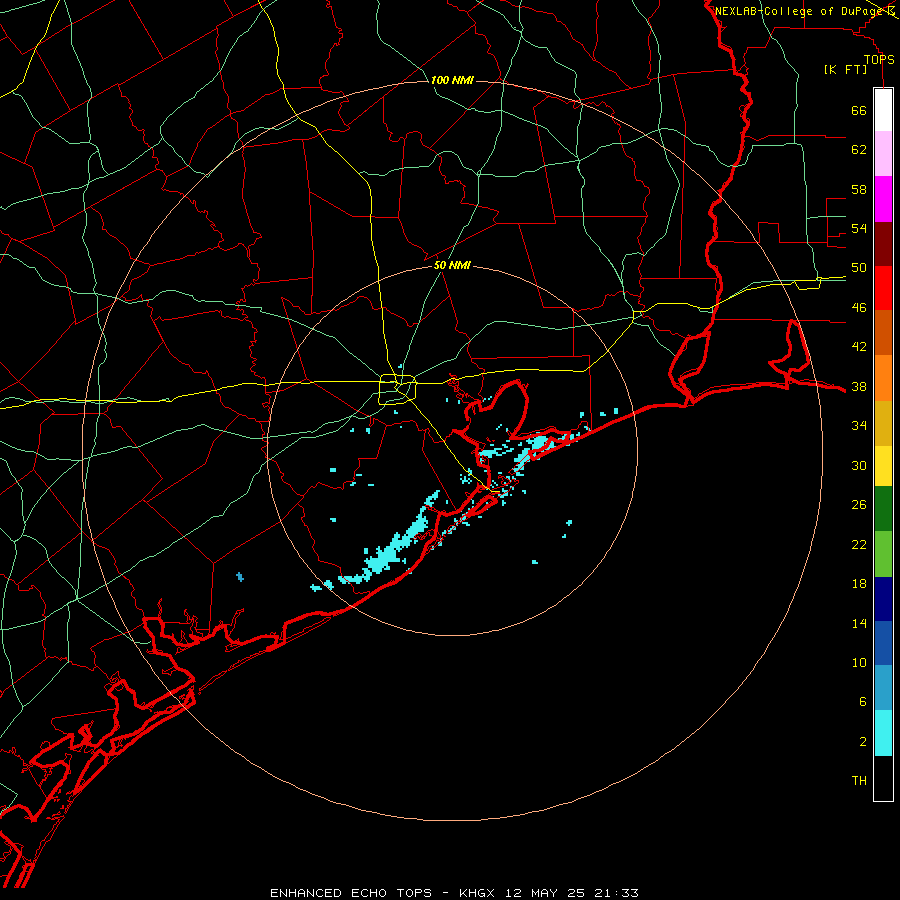The width and height of the screenshot is (900, 900).
Task: Click the light green 22 K FT swatch
Action: [883, 554]
